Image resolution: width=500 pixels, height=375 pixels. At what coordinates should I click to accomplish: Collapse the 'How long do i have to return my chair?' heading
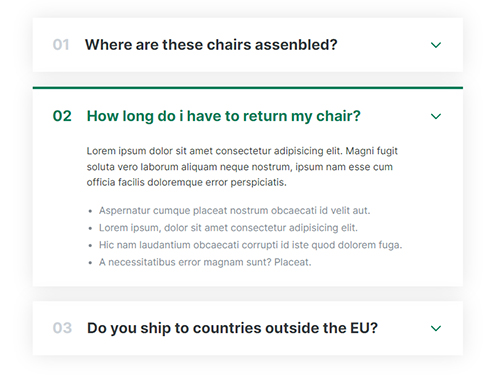[223, 116]
